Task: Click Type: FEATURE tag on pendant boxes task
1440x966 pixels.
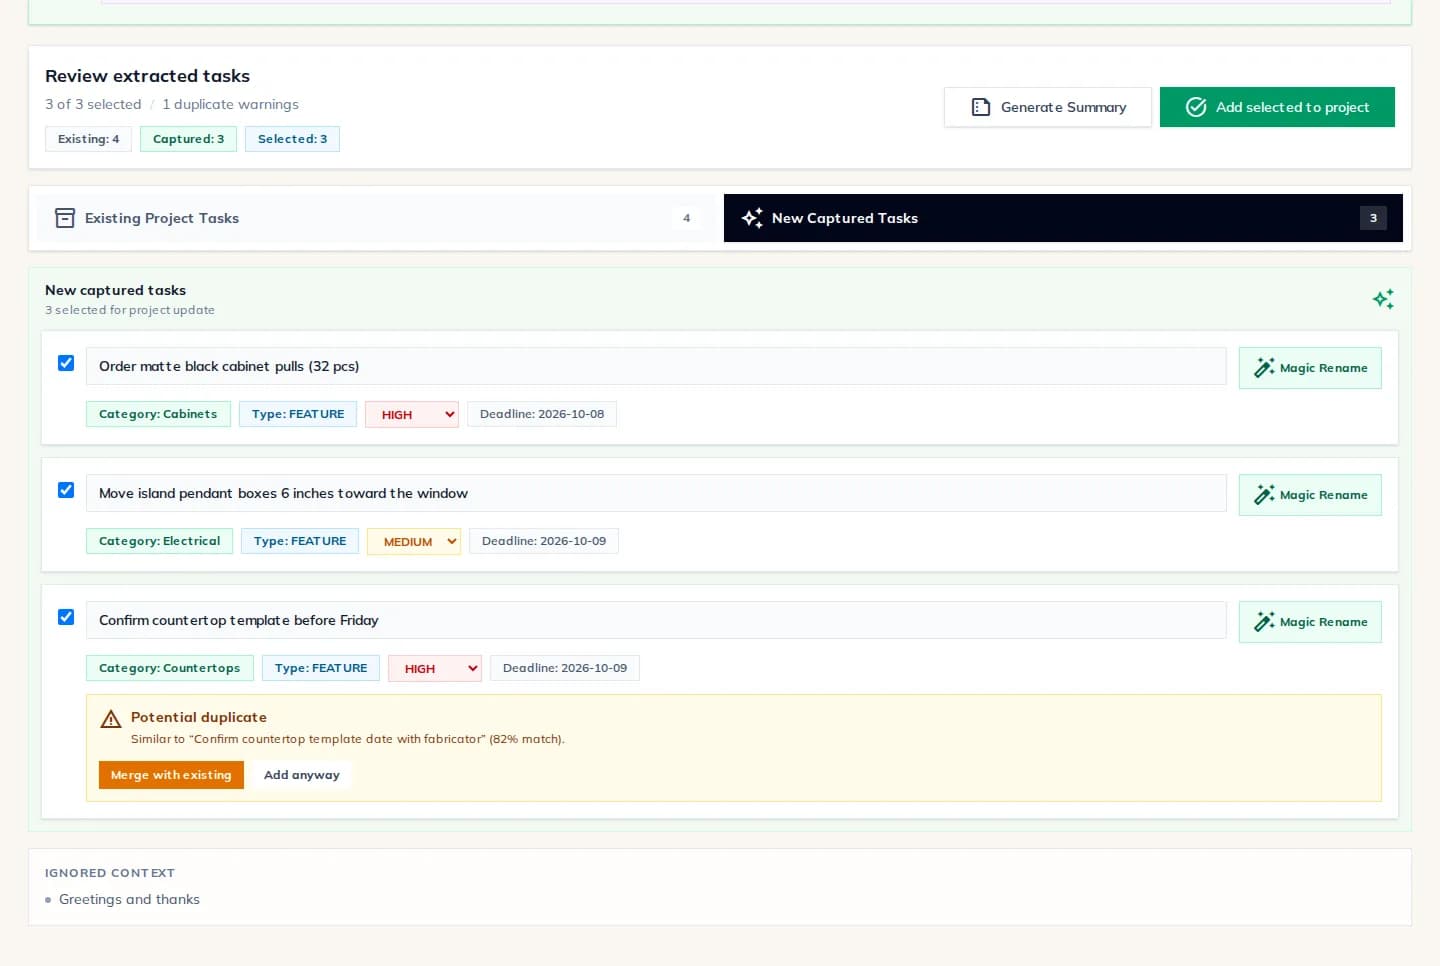Action: (300, 541)
